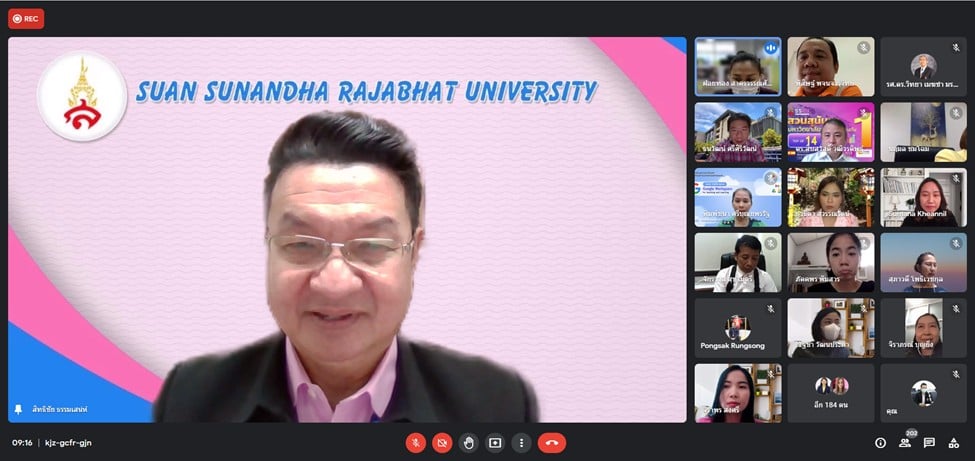Viewport: 975px width, 461px height.
Task: Expand the tile showing 184 other participants
Action: click(x=830, y=391)
